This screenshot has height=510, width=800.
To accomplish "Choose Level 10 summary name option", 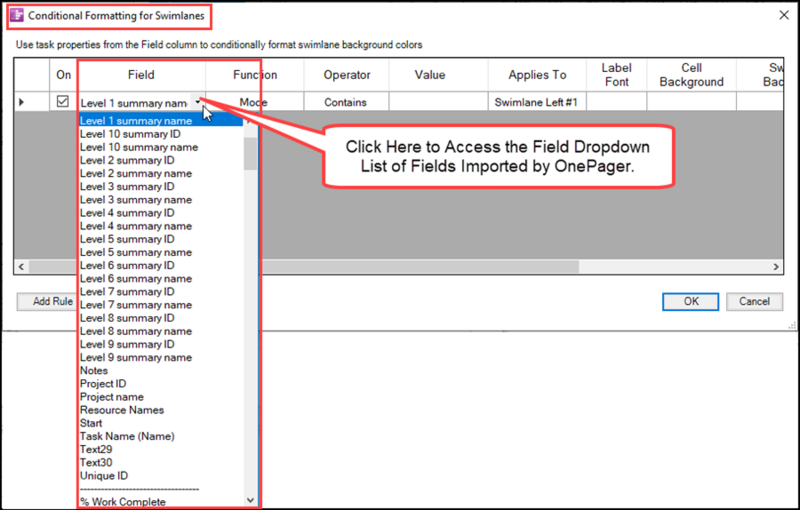I will point(139,147).
